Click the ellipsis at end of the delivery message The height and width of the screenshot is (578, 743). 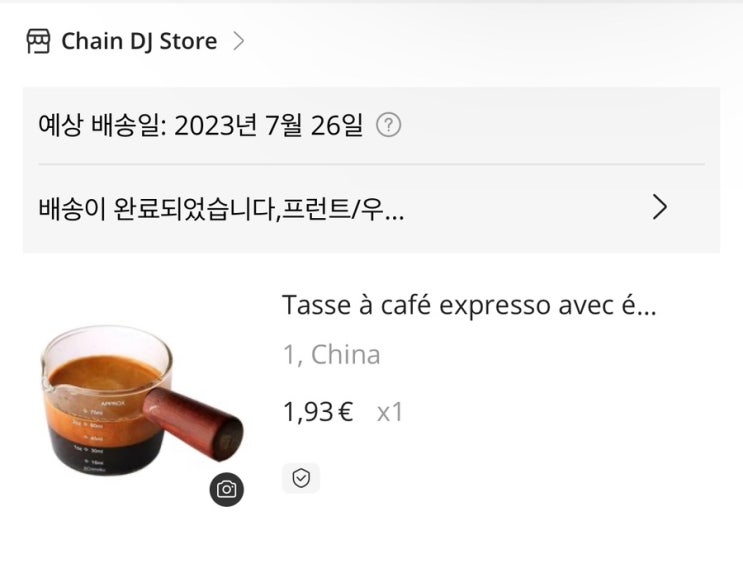394,218
